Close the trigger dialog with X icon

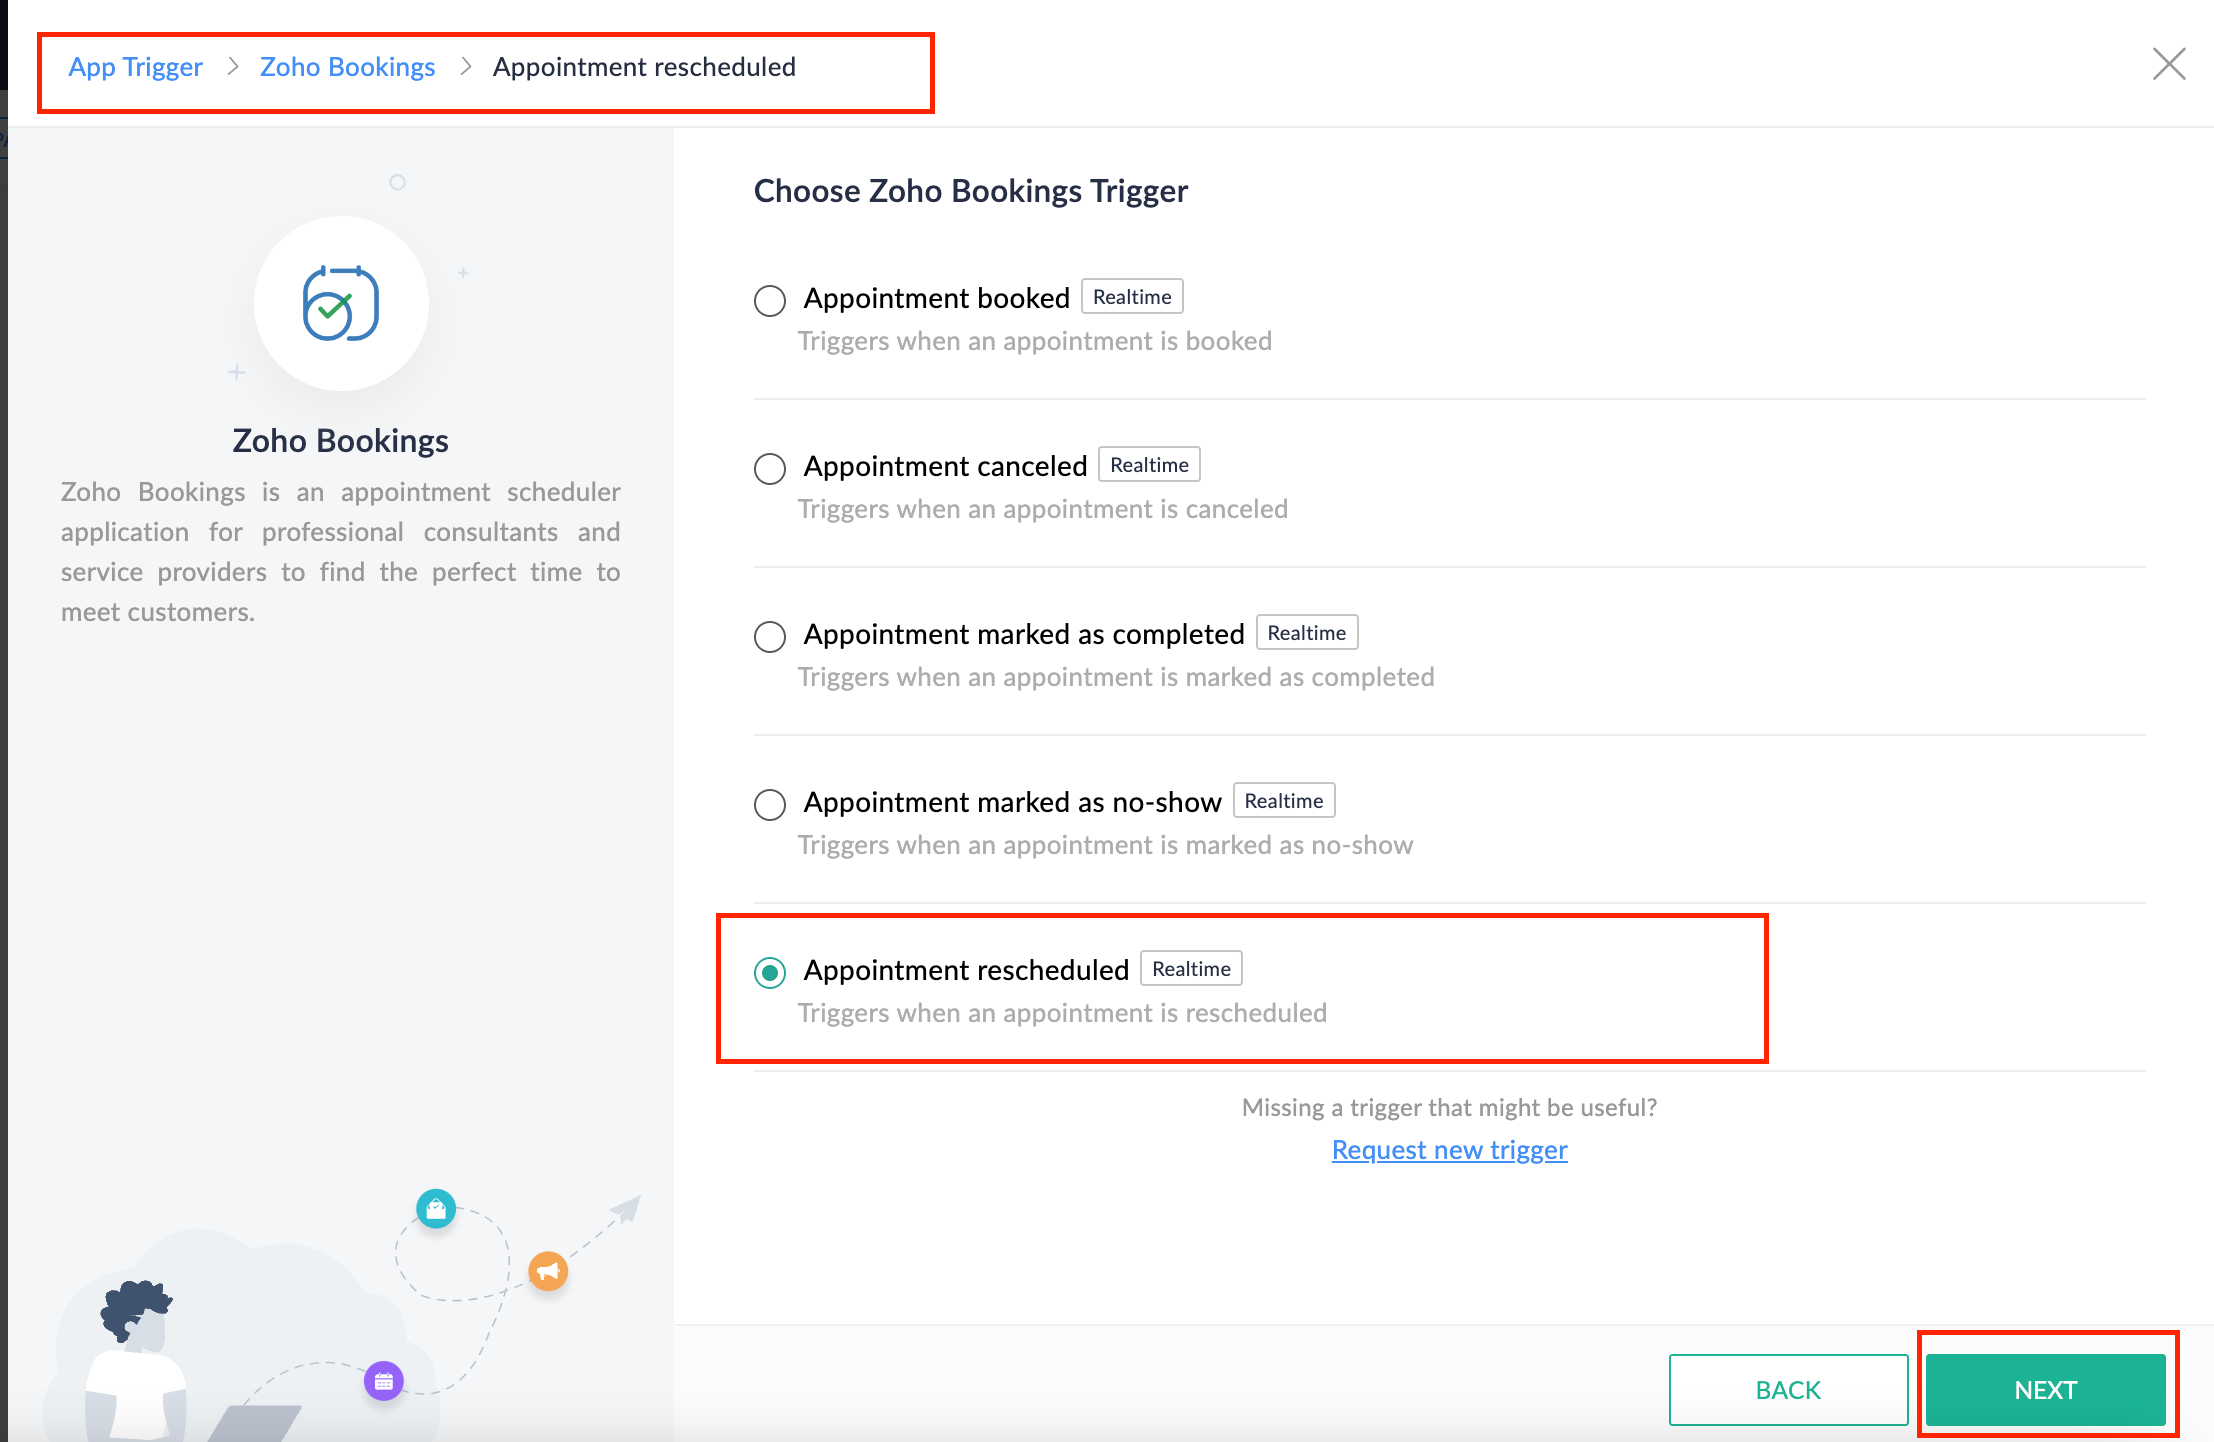pyautogui.click(x=2169, y=64)
